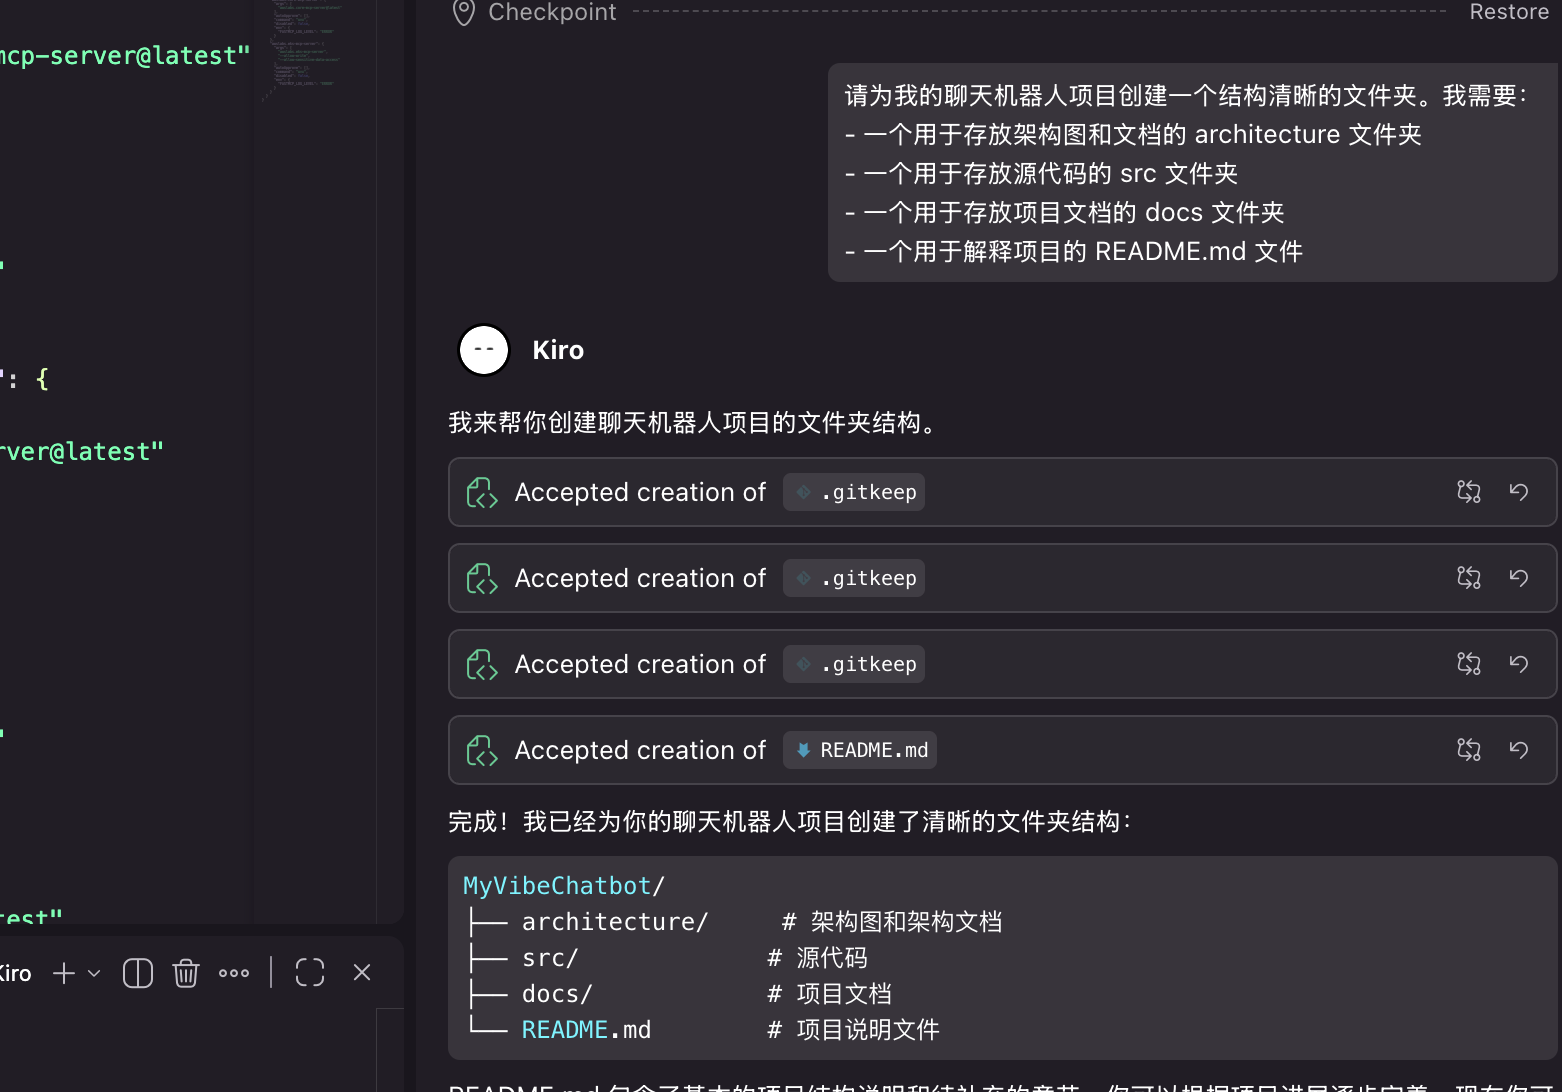This screenshot has height=1092, width=1562.
Task: Open view-changes icon on the second .gitkeep row
Action: tap(1468, 578)
